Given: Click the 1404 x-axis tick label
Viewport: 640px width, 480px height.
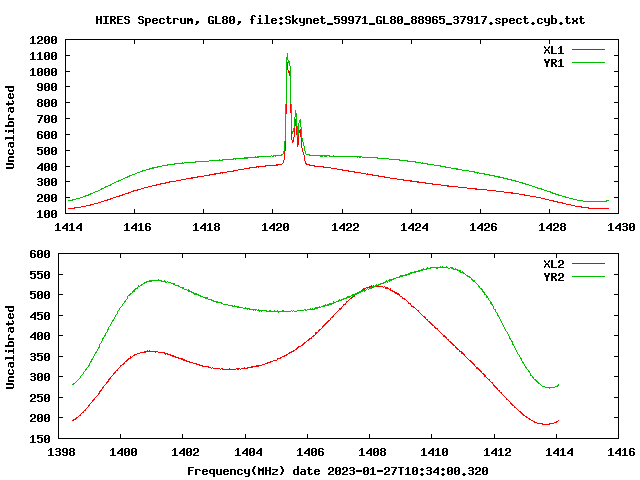Looking at the screenshot, I should (x=247, y=452).
